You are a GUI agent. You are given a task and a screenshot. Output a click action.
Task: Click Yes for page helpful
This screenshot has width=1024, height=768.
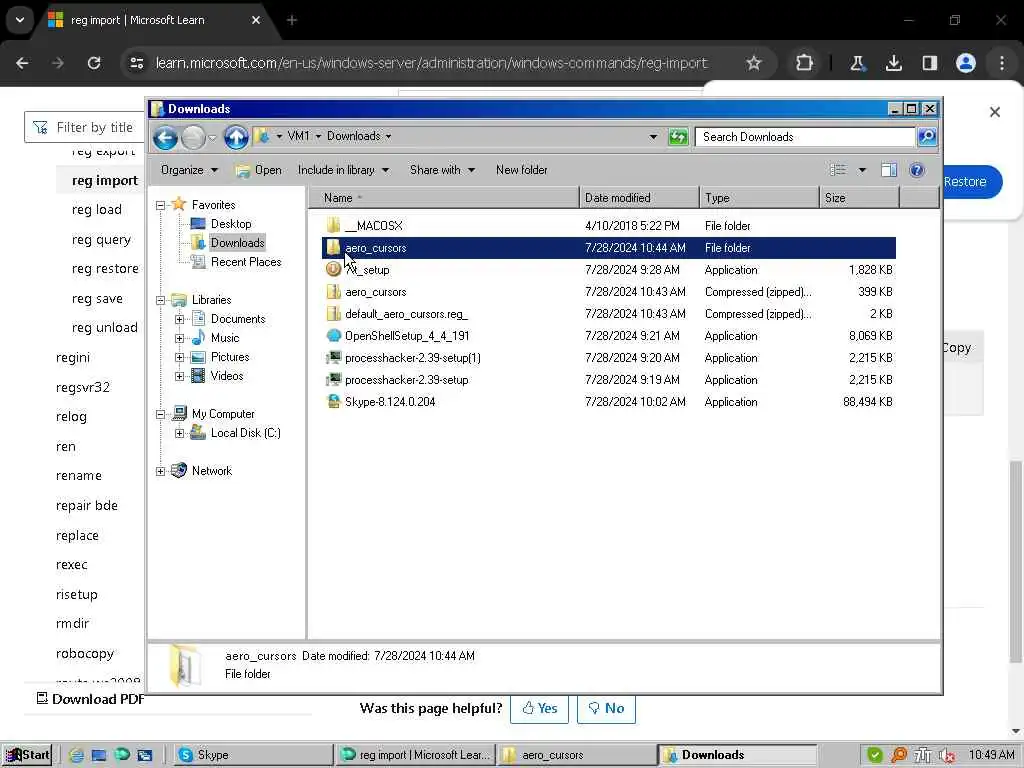pyautogui.click(x=539, y=709)
